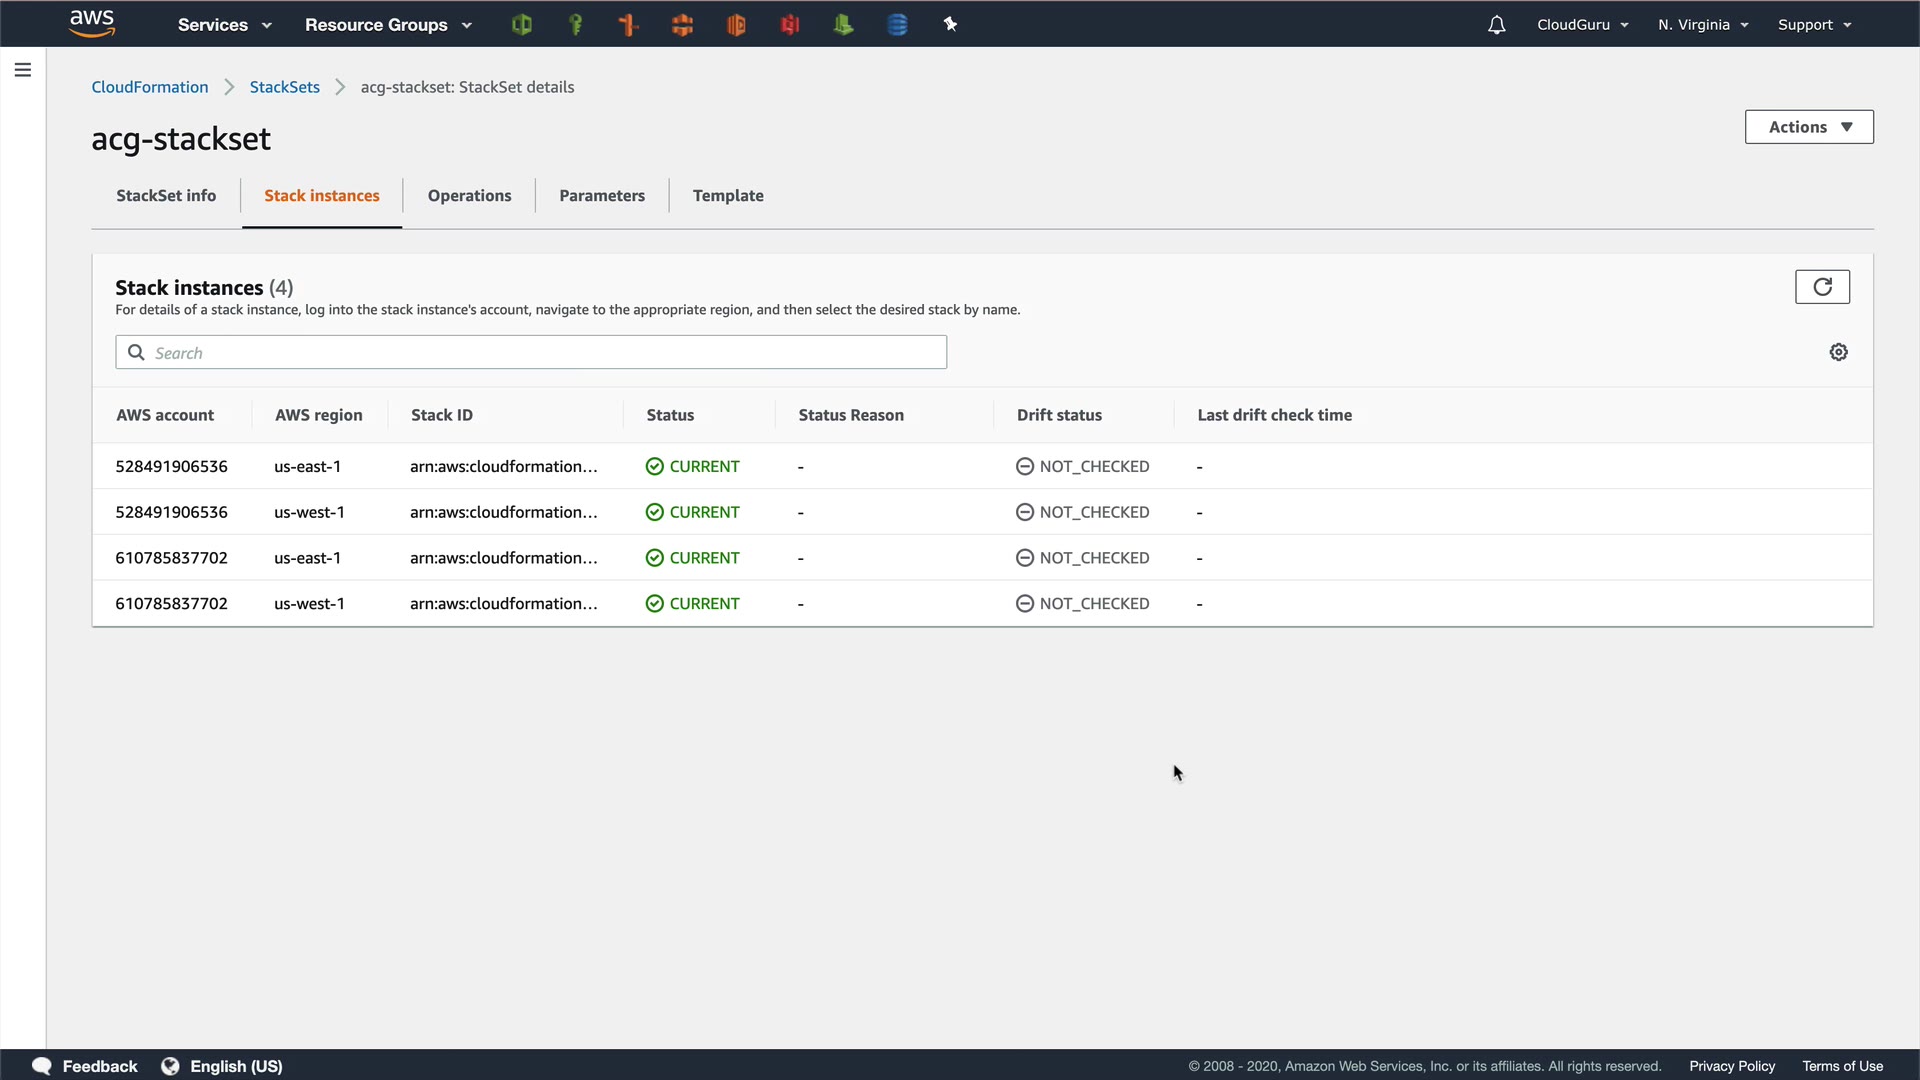Click the pin shortcuts icon
Screen dimensions: 1920x1080
coord(950,25)
